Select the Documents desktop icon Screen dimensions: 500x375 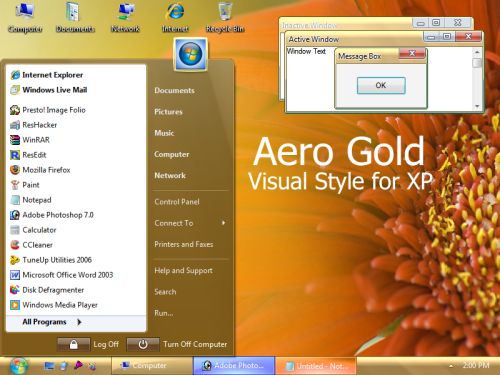(75, 17)
